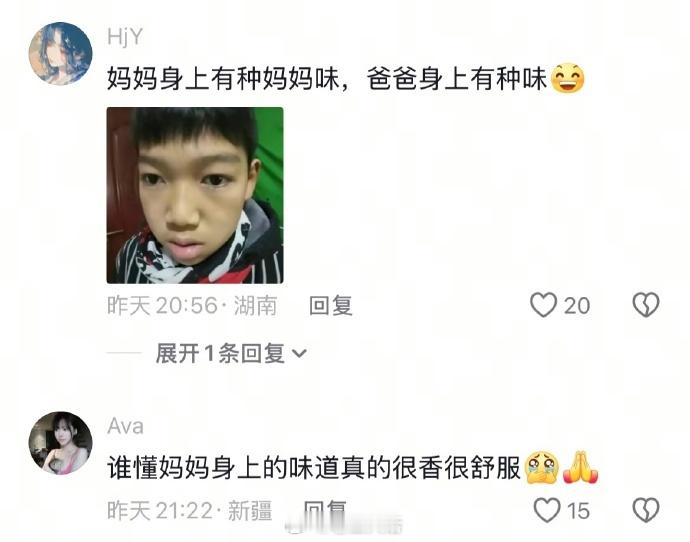This screenshot has height=542, width=690.
Task: Reply to Ava's comment via 回复
Action: [326, 510]
